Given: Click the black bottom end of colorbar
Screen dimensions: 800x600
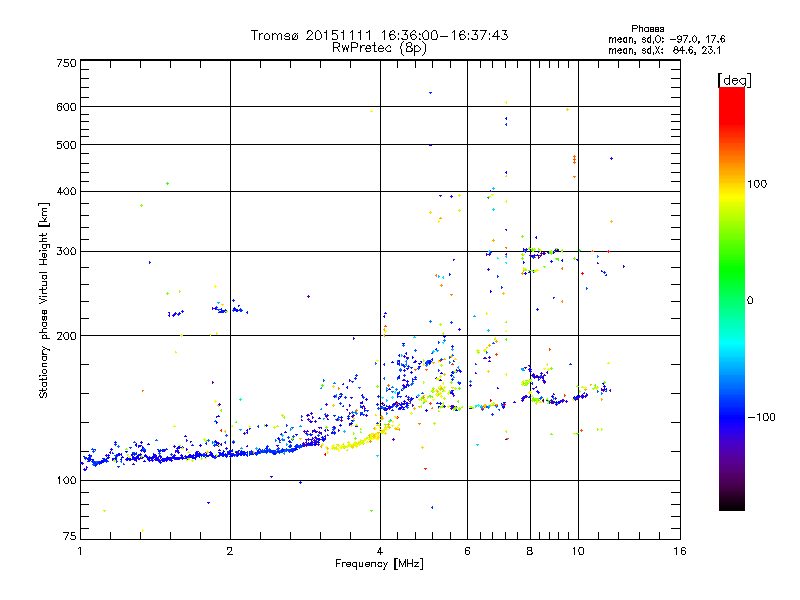Looking at the screenshot, I should coord(732,503).
